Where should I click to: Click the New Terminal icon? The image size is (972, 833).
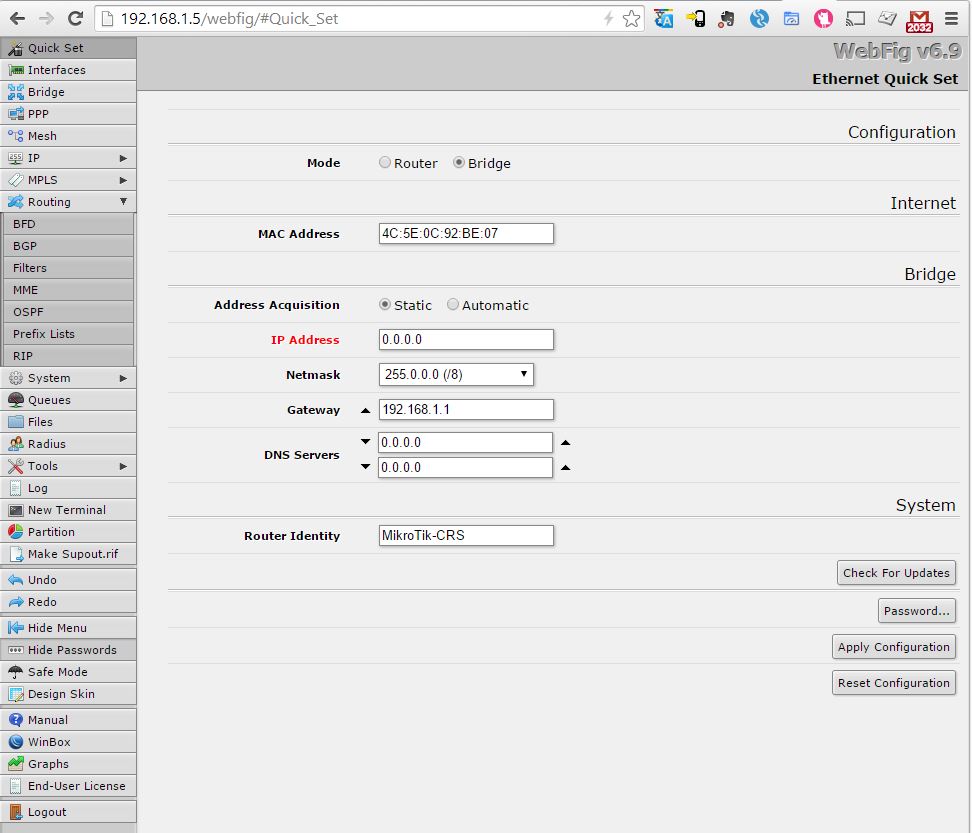click(x=16, y=510)
